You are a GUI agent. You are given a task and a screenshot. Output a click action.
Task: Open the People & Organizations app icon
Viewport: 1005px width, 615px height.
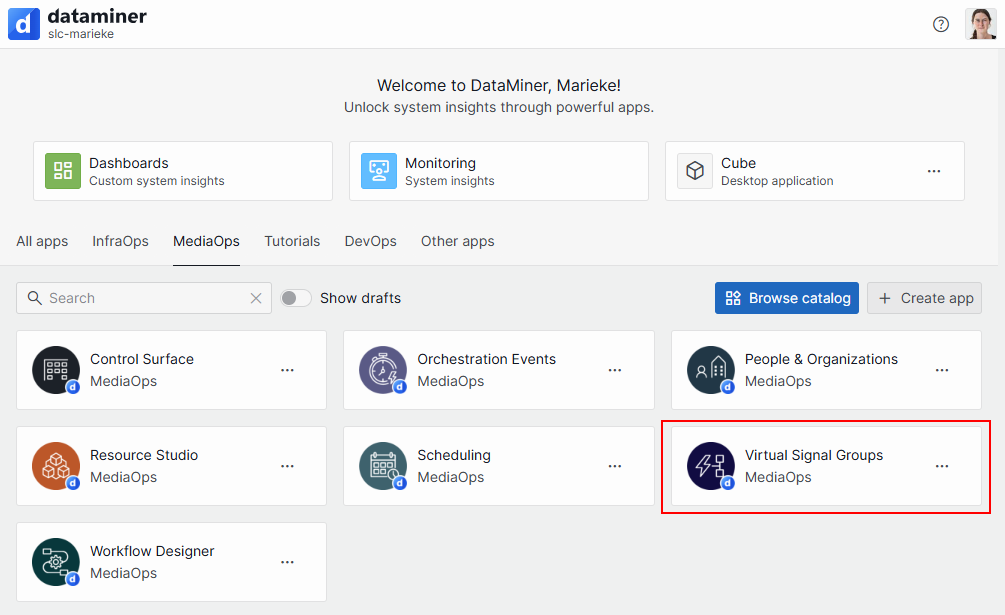click(x=710, y=369)
